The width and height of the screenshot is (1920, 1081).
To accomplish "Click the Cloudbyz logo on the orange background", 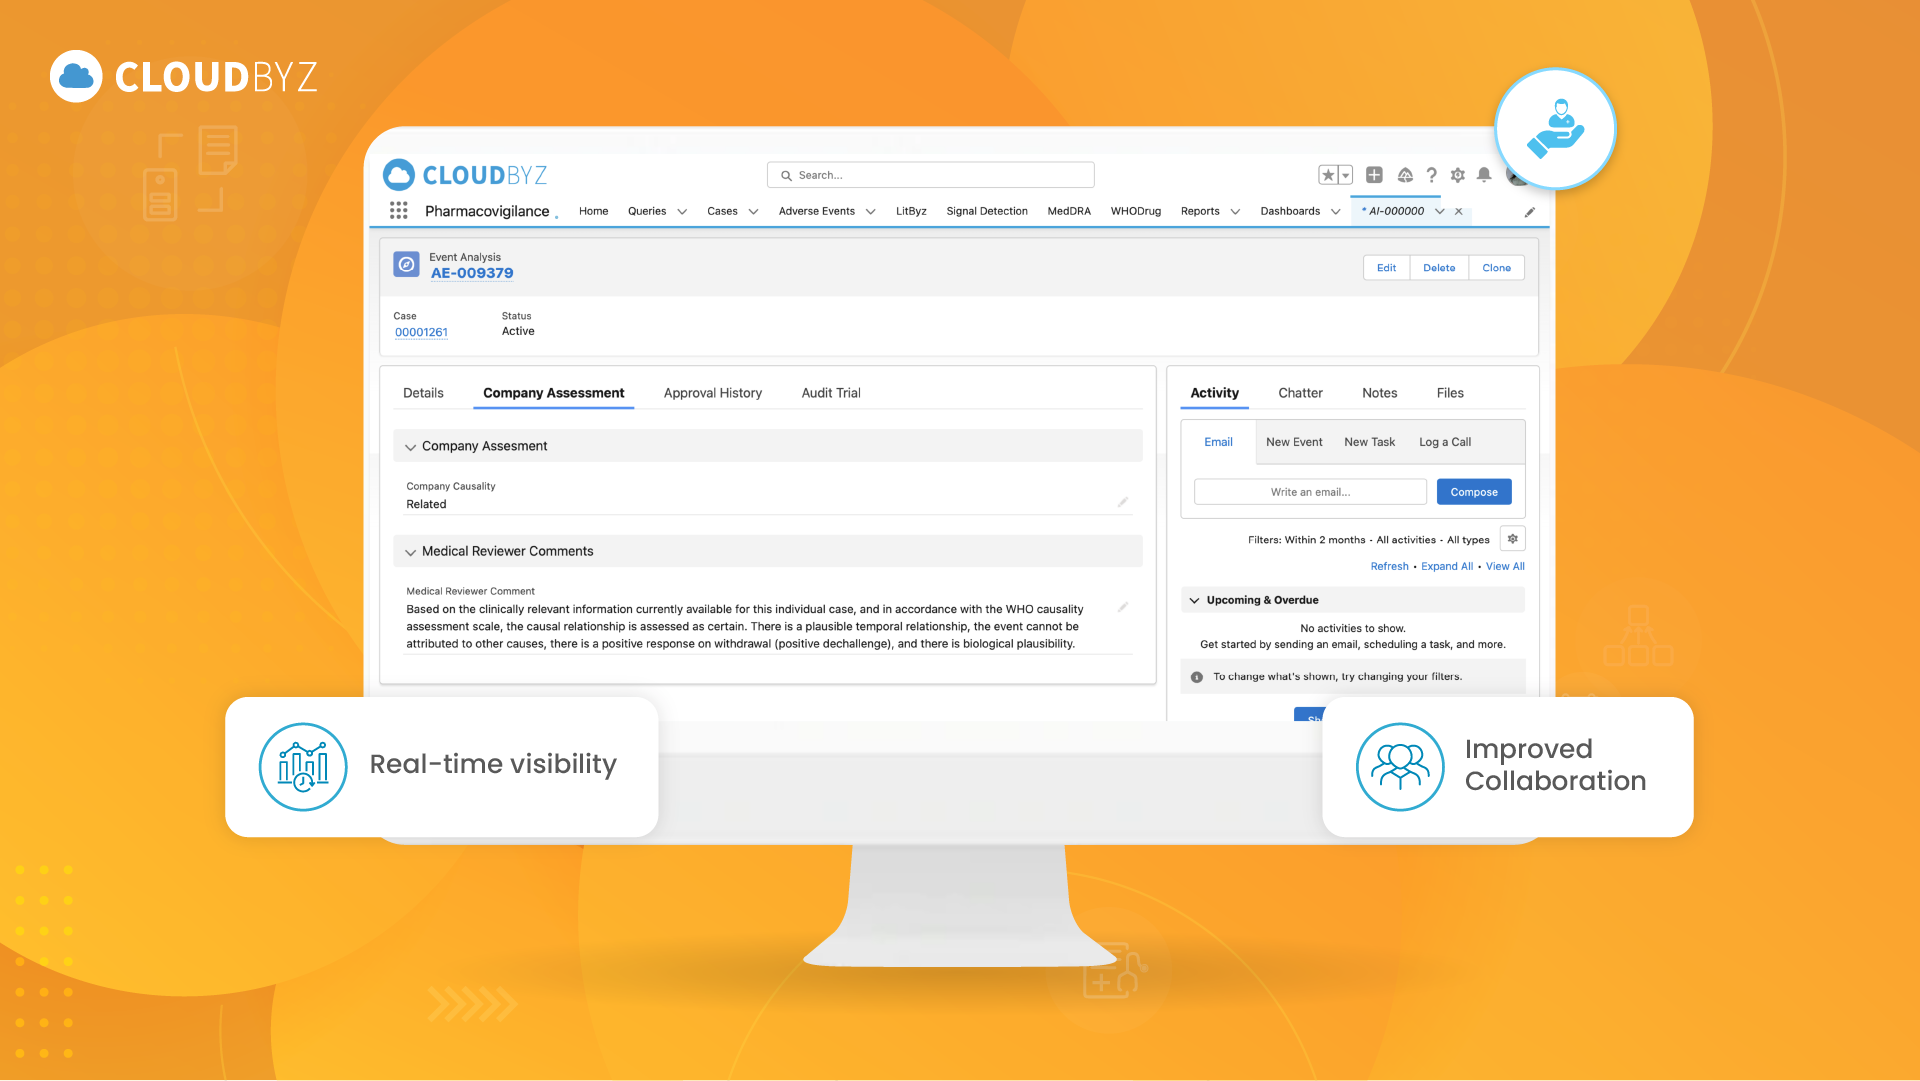I will [184, 76].
